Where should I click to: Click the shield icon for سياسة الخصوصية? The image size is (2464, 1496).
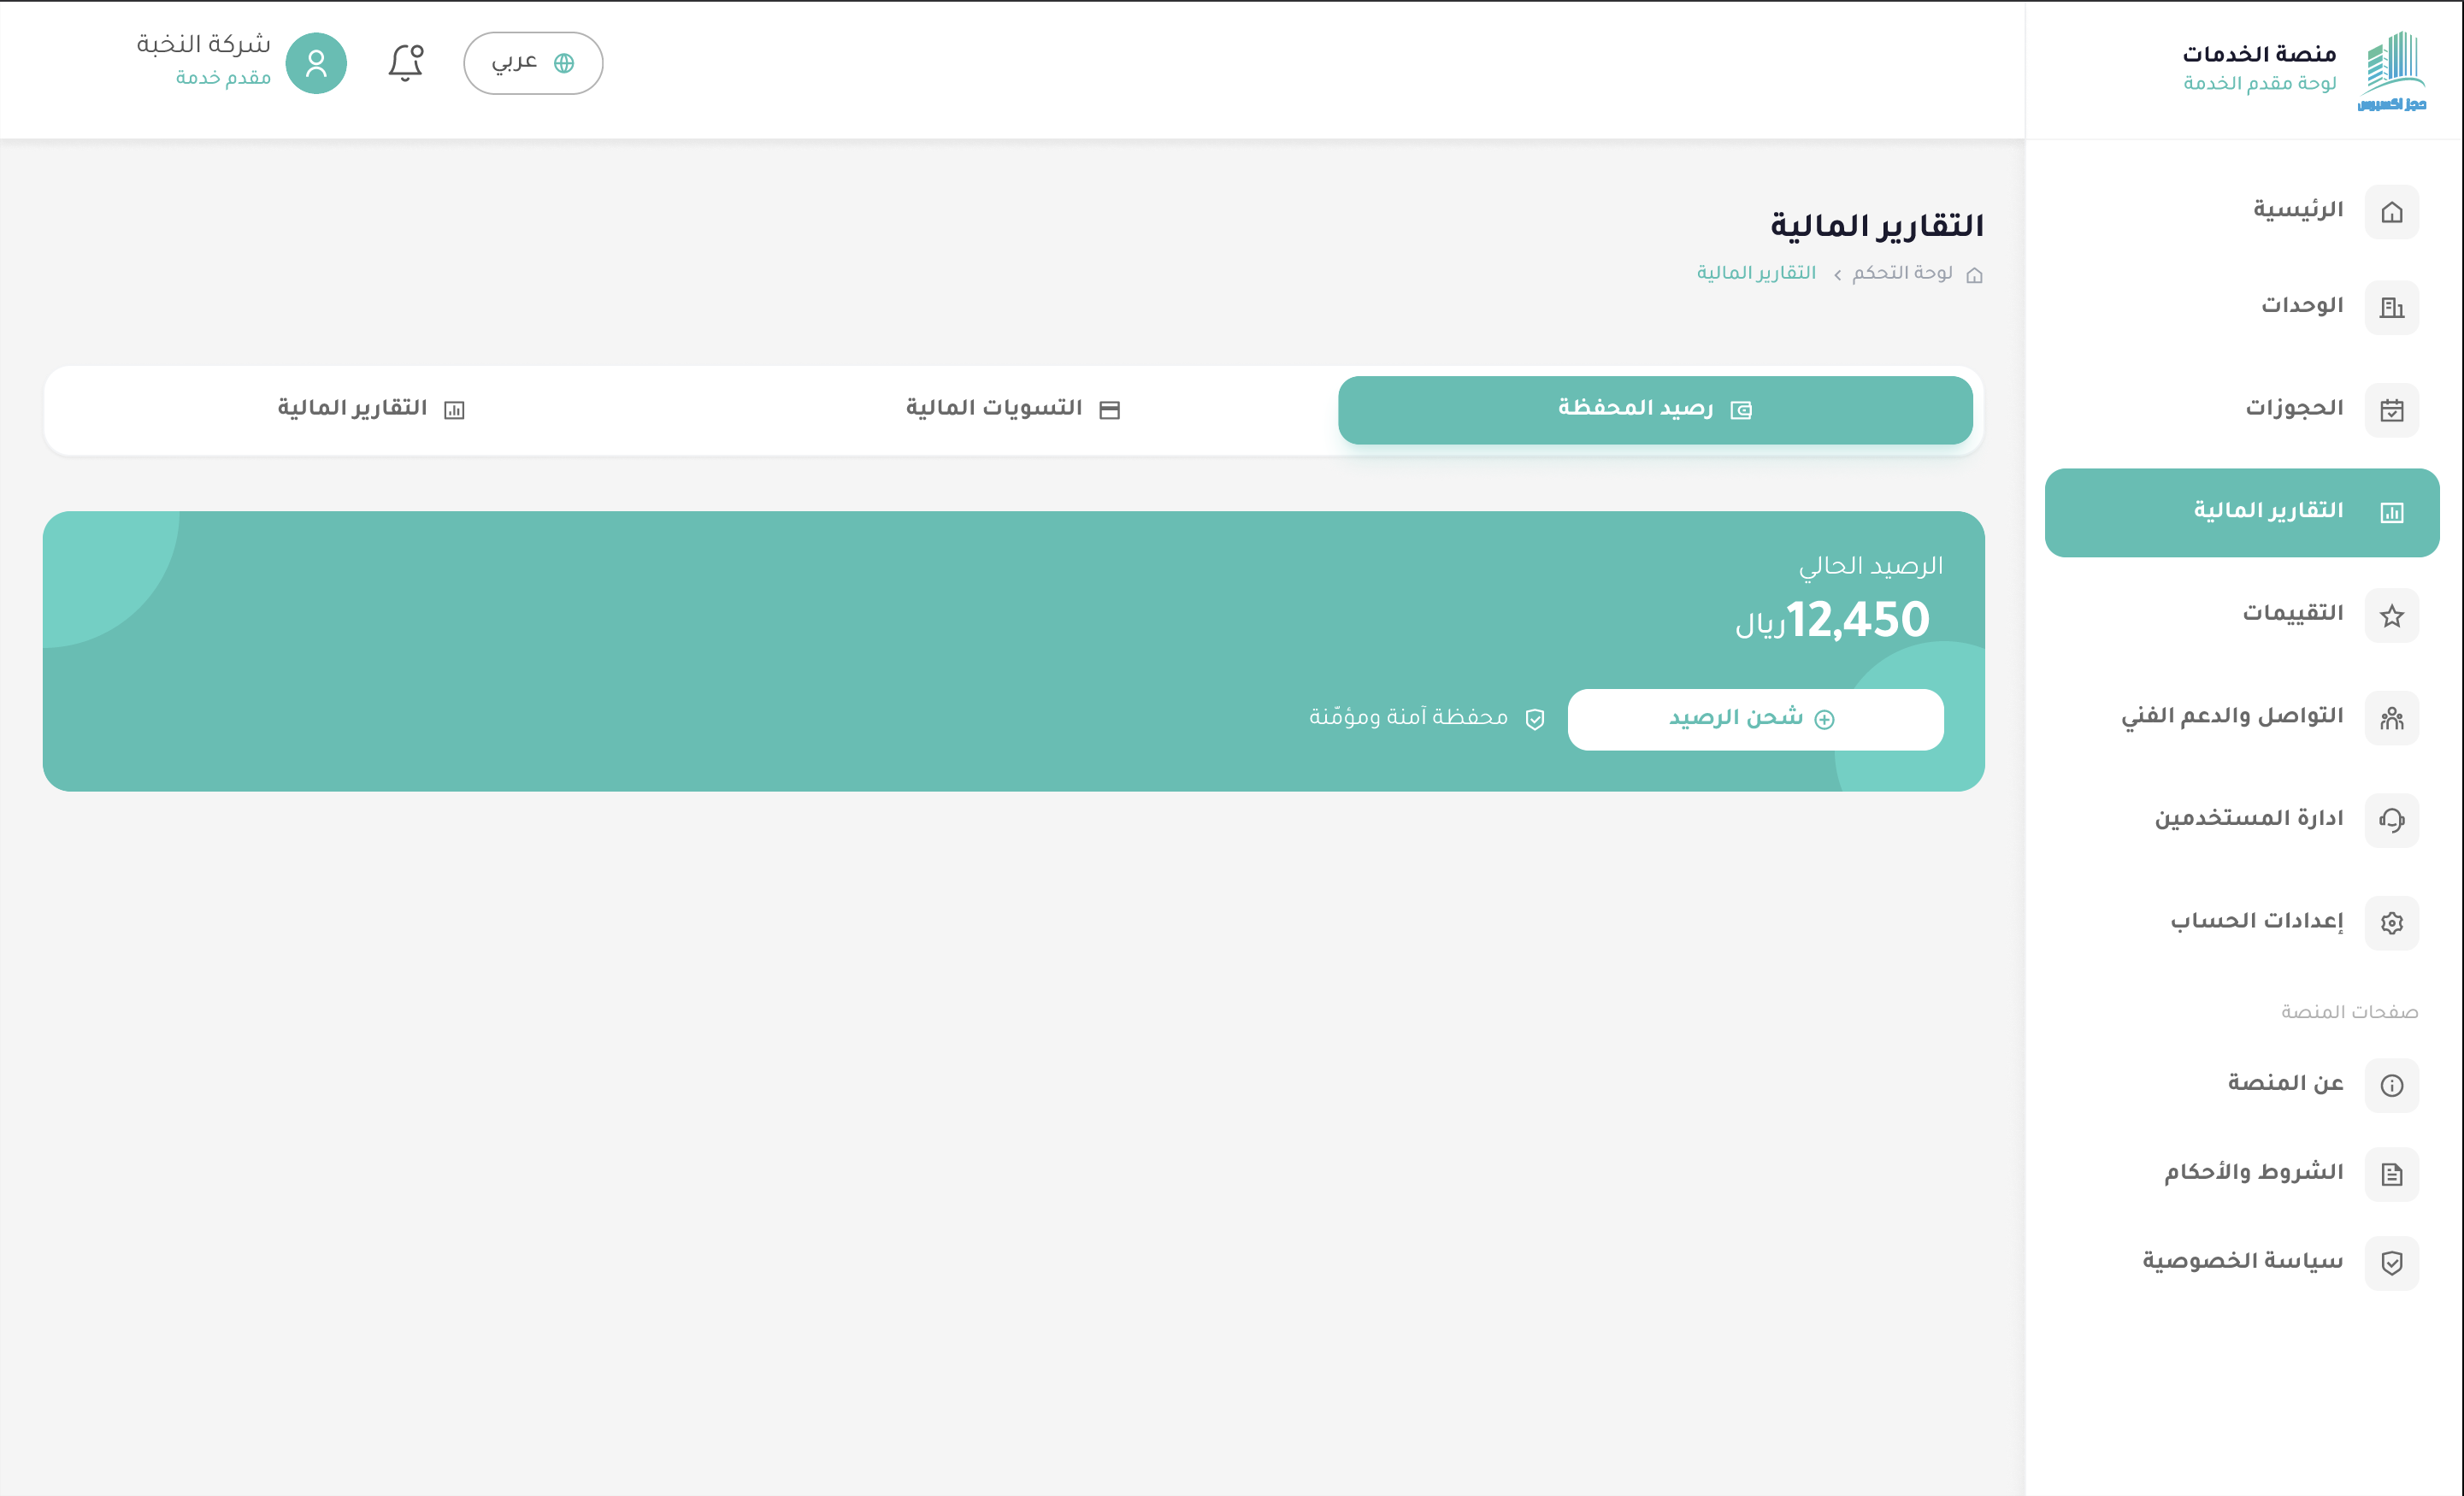pos(2391,1263)
